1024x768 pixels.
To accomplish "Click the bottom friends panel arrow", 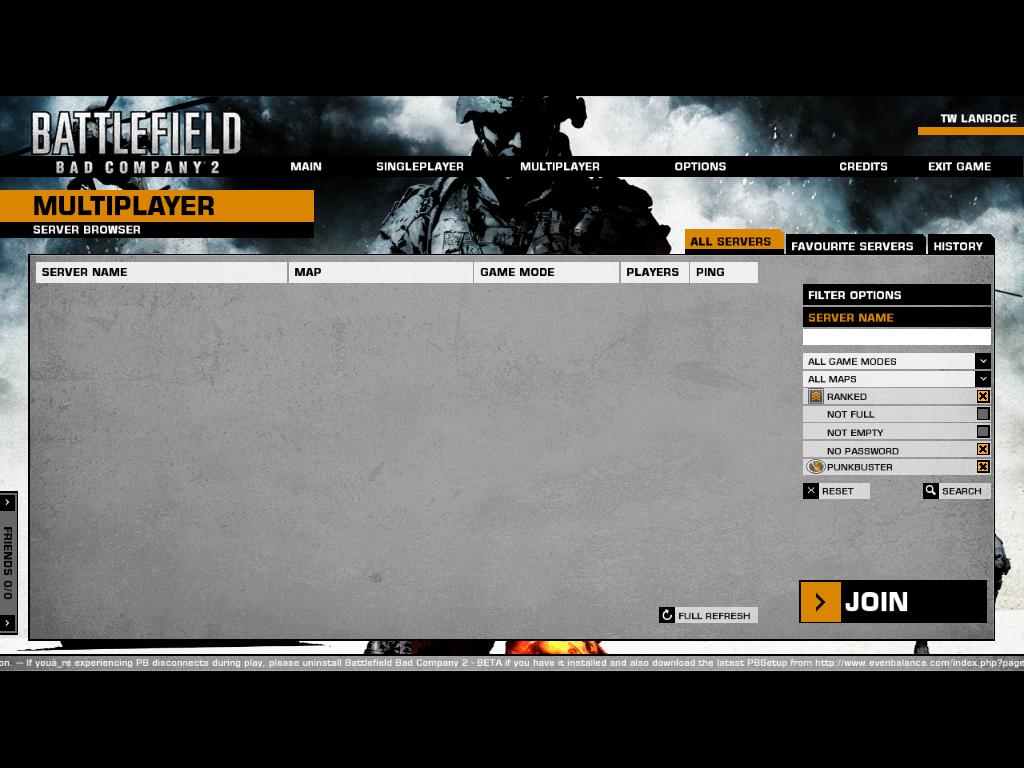I will [8, 623].
